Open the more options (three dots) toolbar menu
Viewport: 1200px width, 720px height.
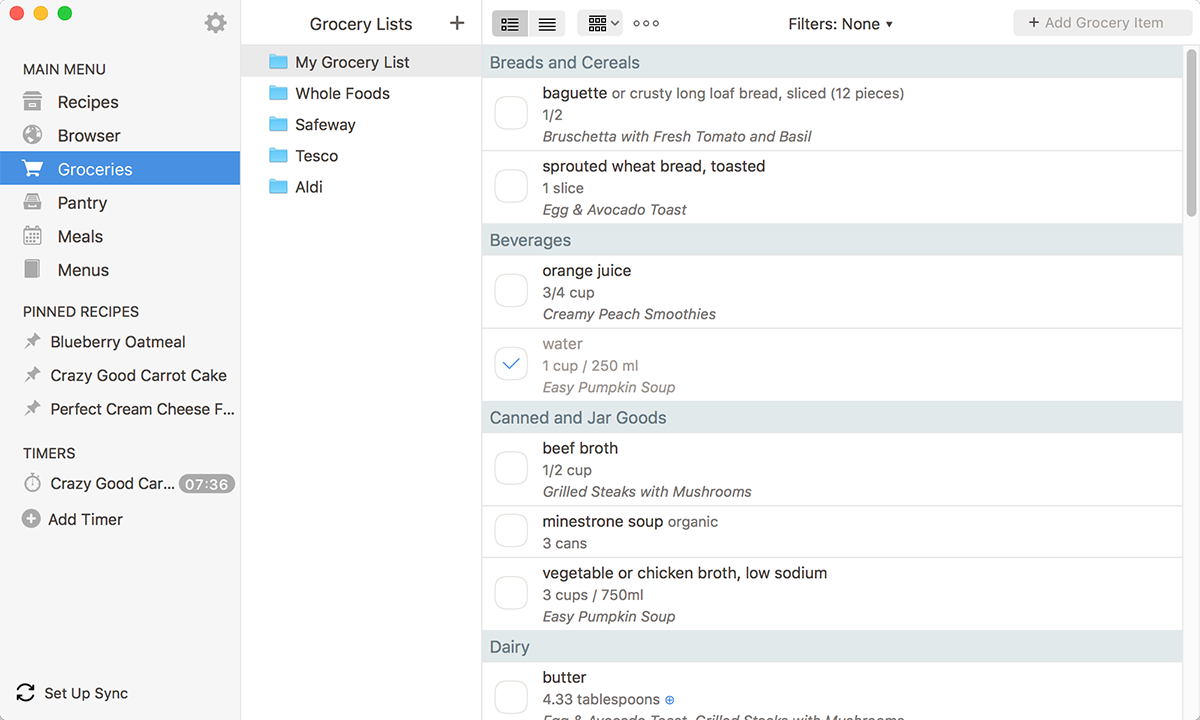[645, 23]
